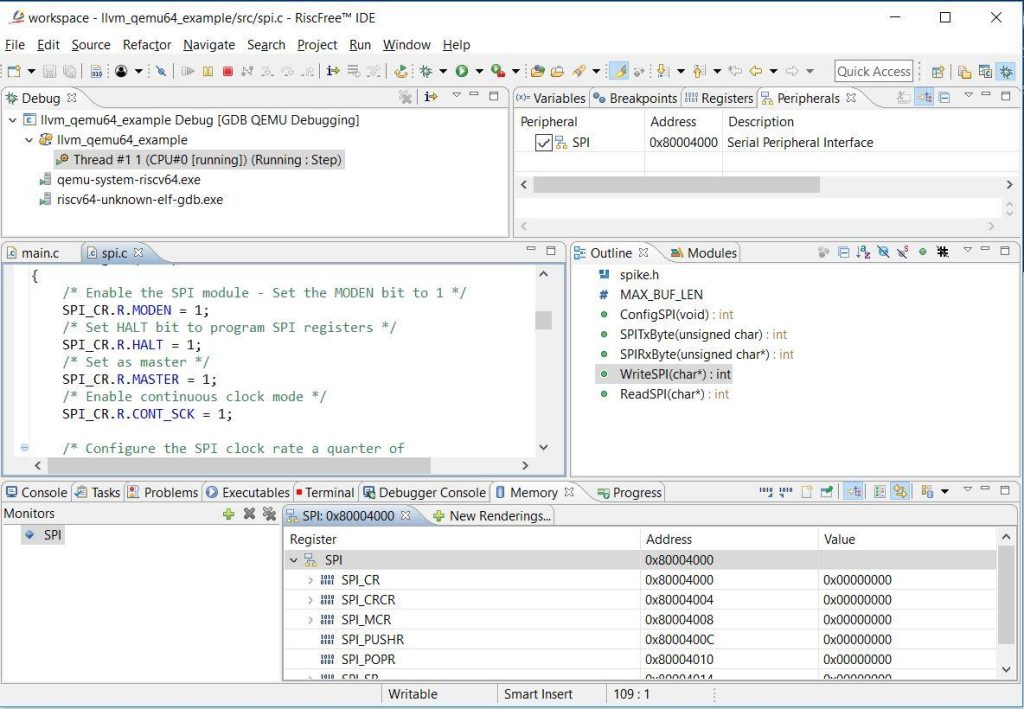Collapse the SPI register group
Image resolution: width=1024 pixels, height=709 pixels.
(294, 560)
